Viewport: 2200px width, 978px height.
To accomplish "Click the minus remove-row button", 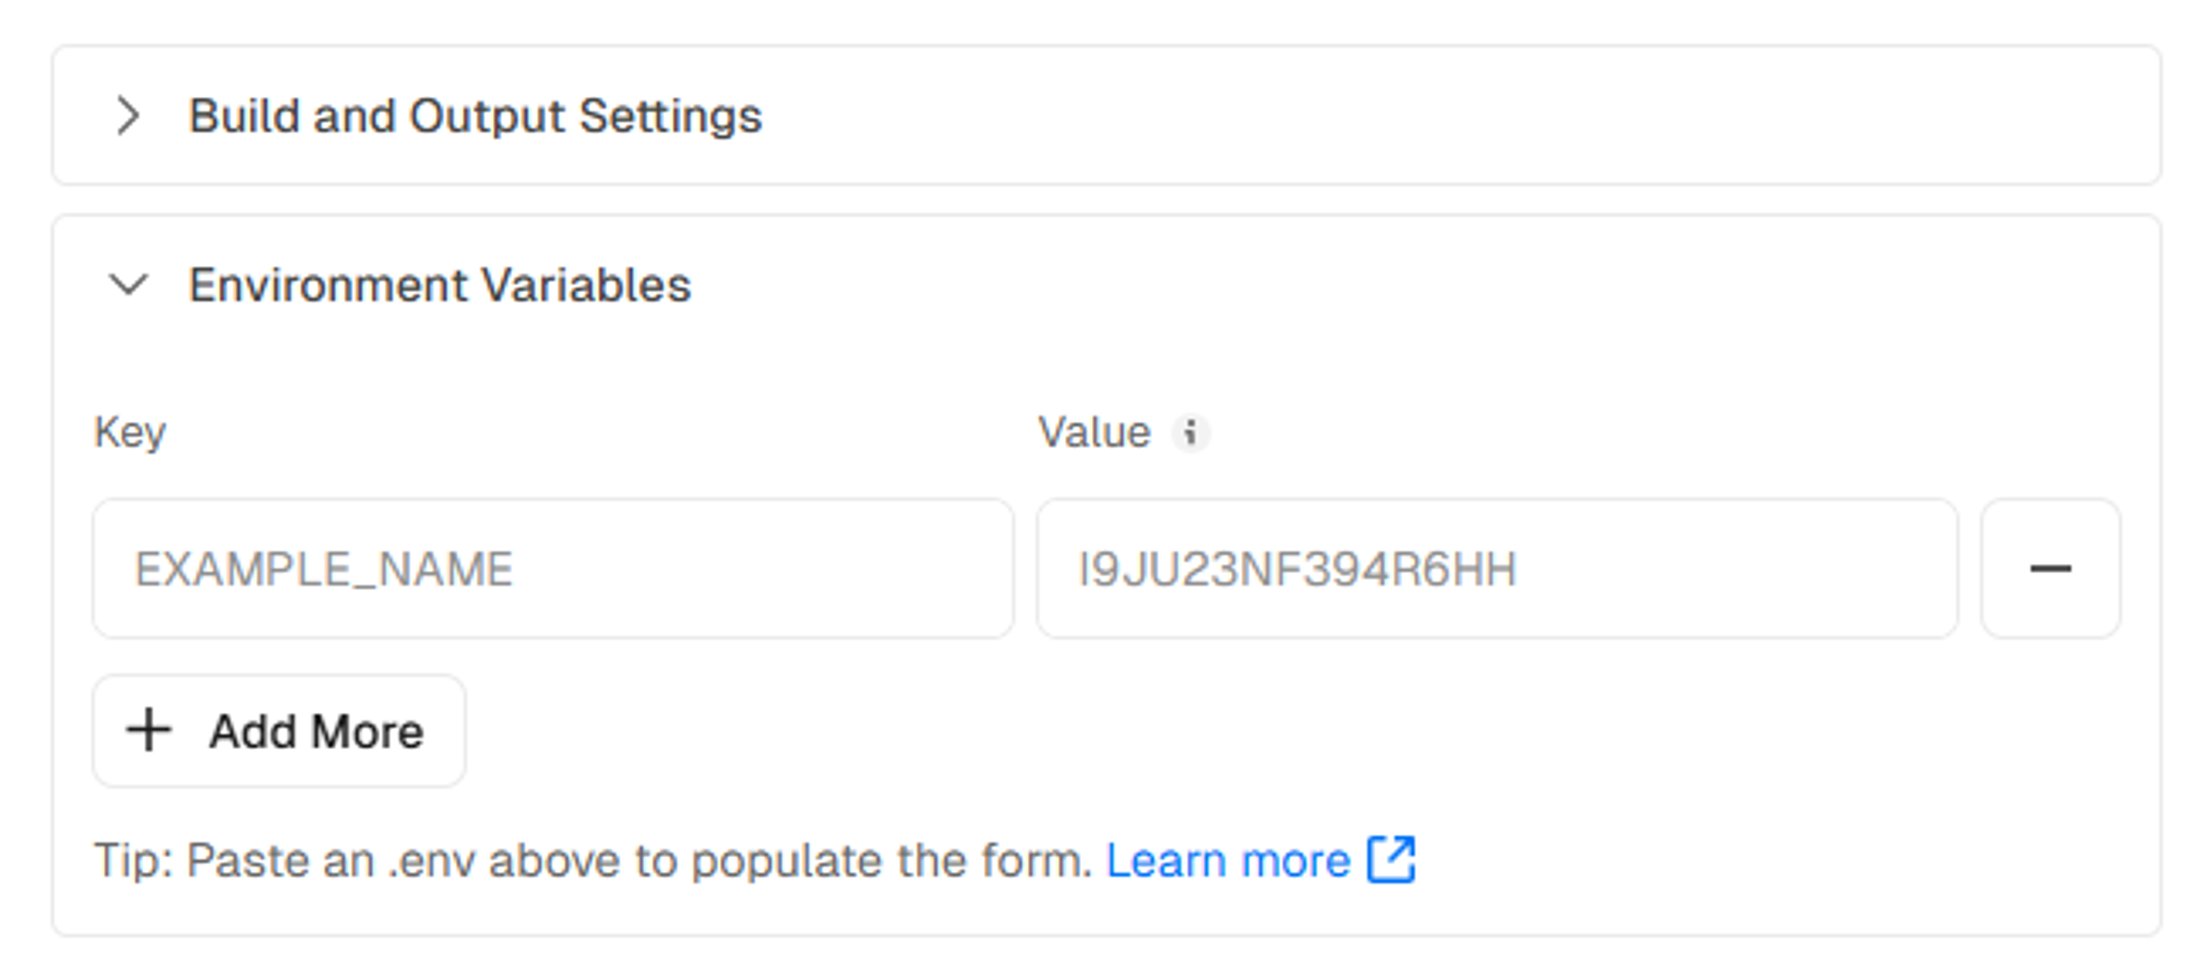I will tap(2050, 568).
